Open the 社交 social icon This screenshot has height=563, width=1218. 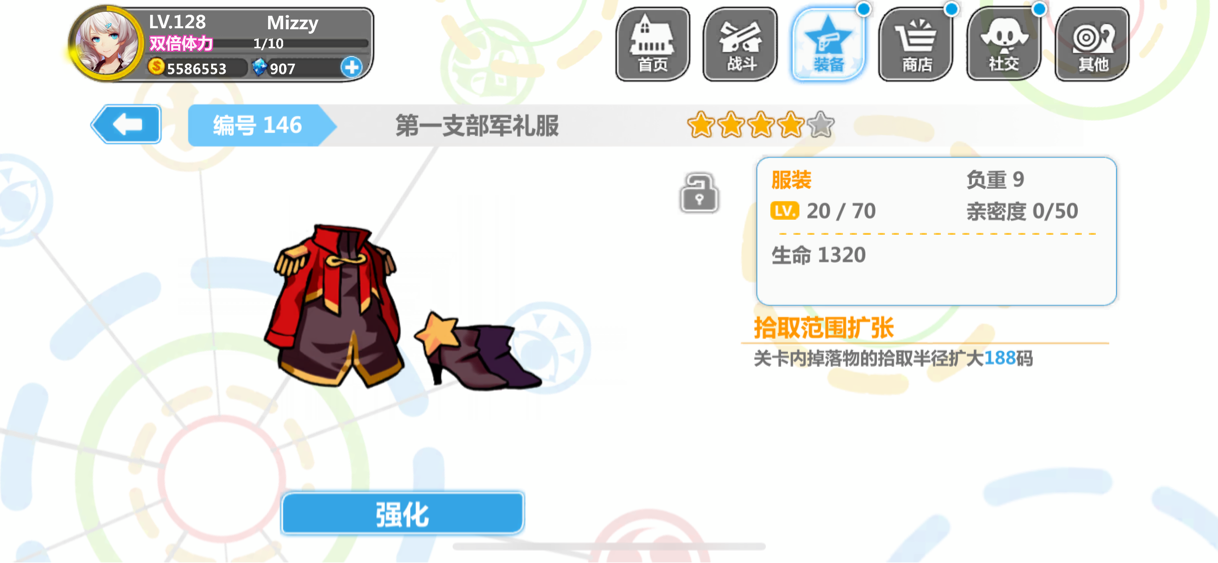click(1004, 45)
